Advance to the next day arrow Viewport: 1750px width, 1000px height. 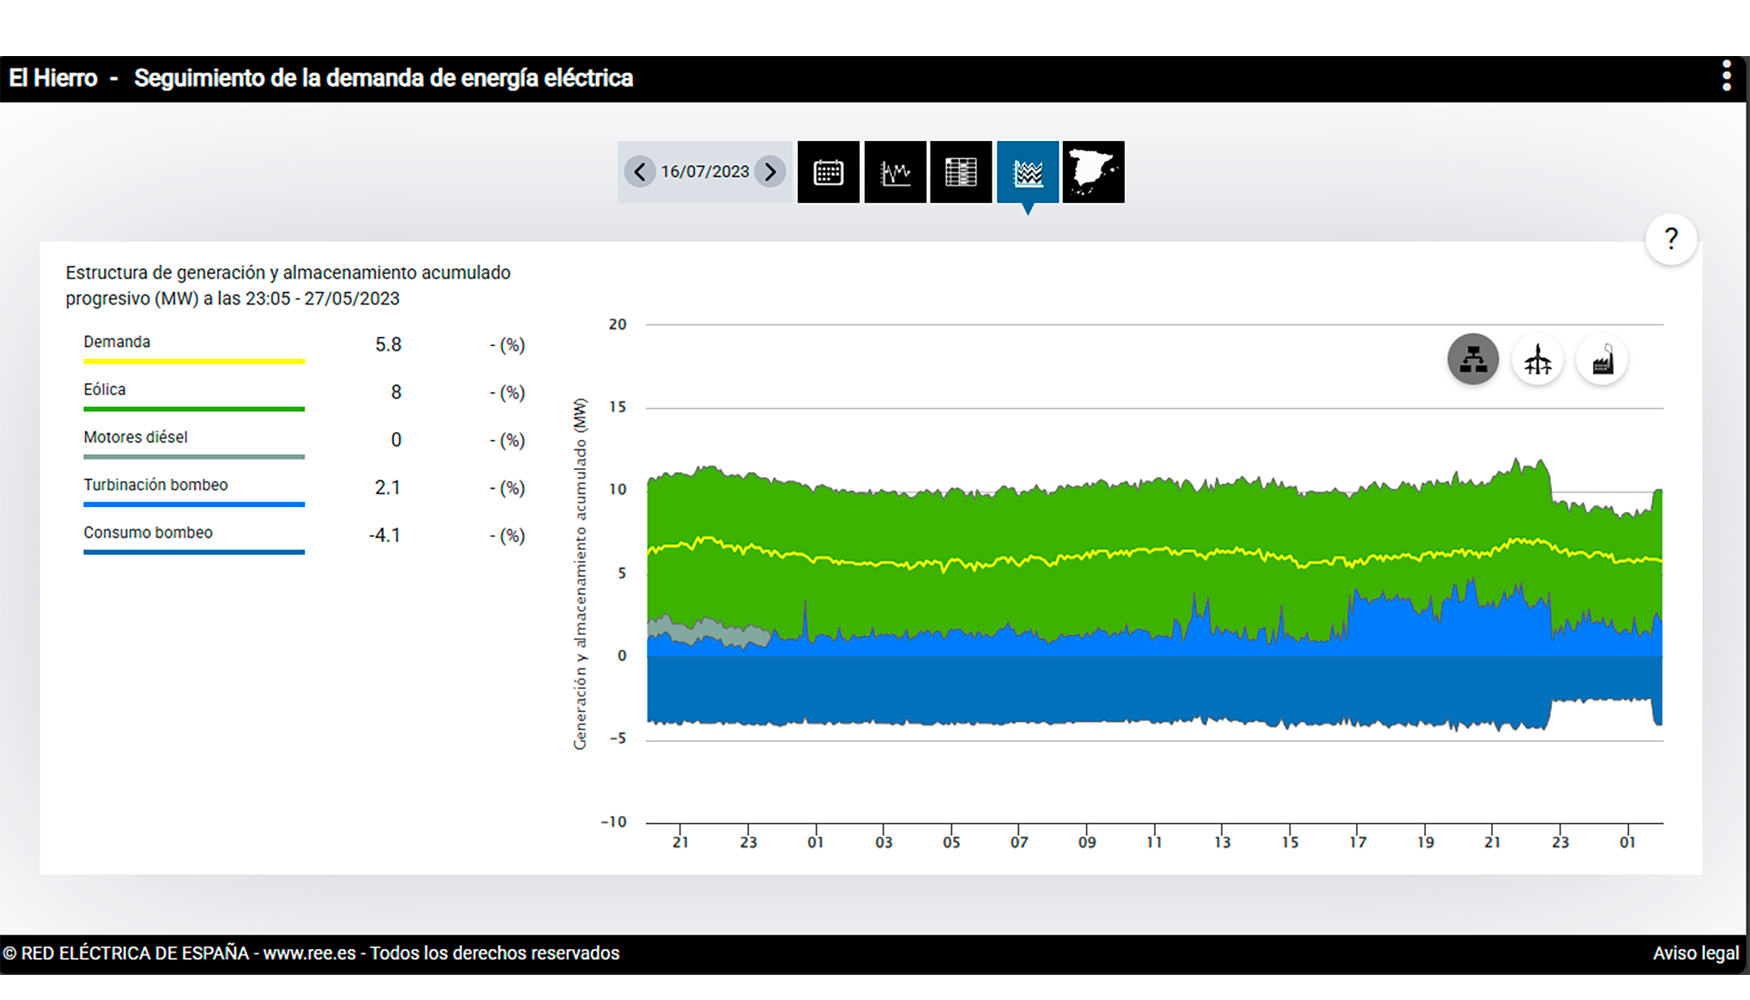pos(770,172)
